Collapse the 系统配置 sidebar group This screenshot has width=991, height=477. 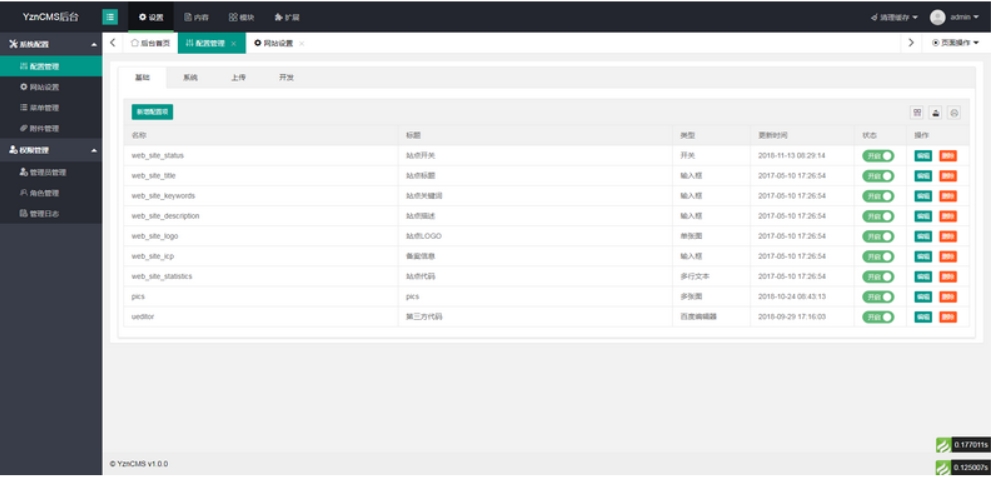94,45
